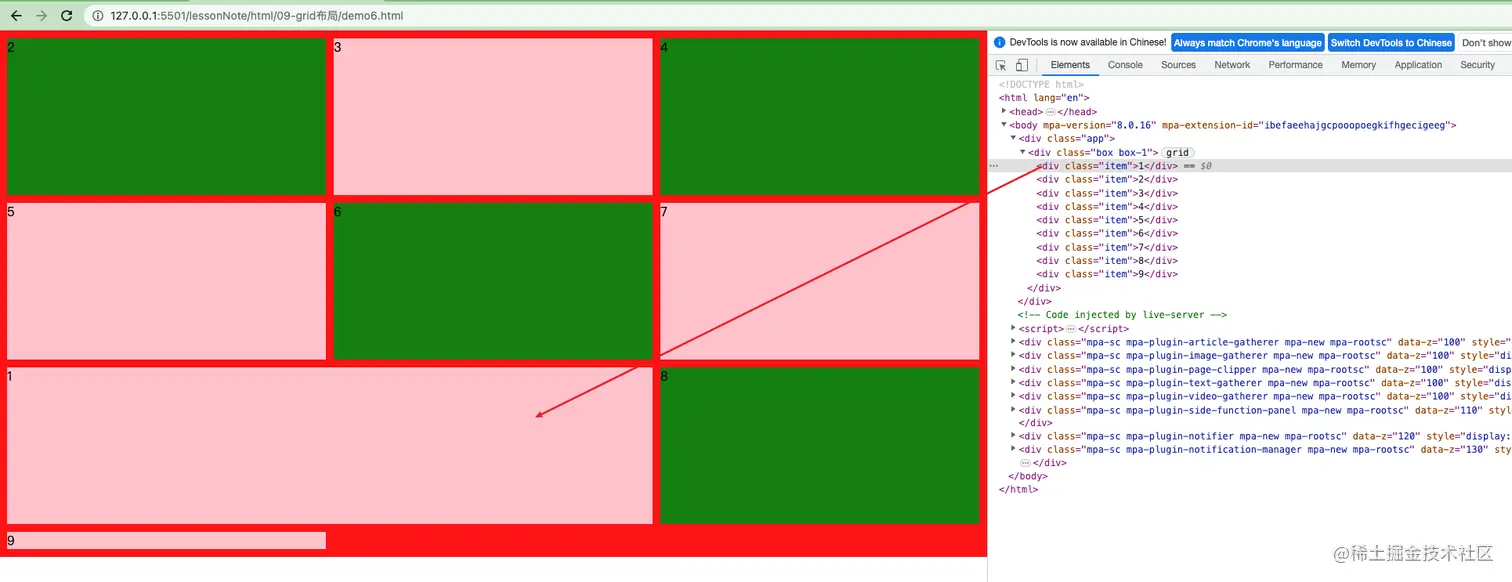The width and height of the screenshot is (1512, 582).
Task: Switch to the Network tab
Action: 1232,65
